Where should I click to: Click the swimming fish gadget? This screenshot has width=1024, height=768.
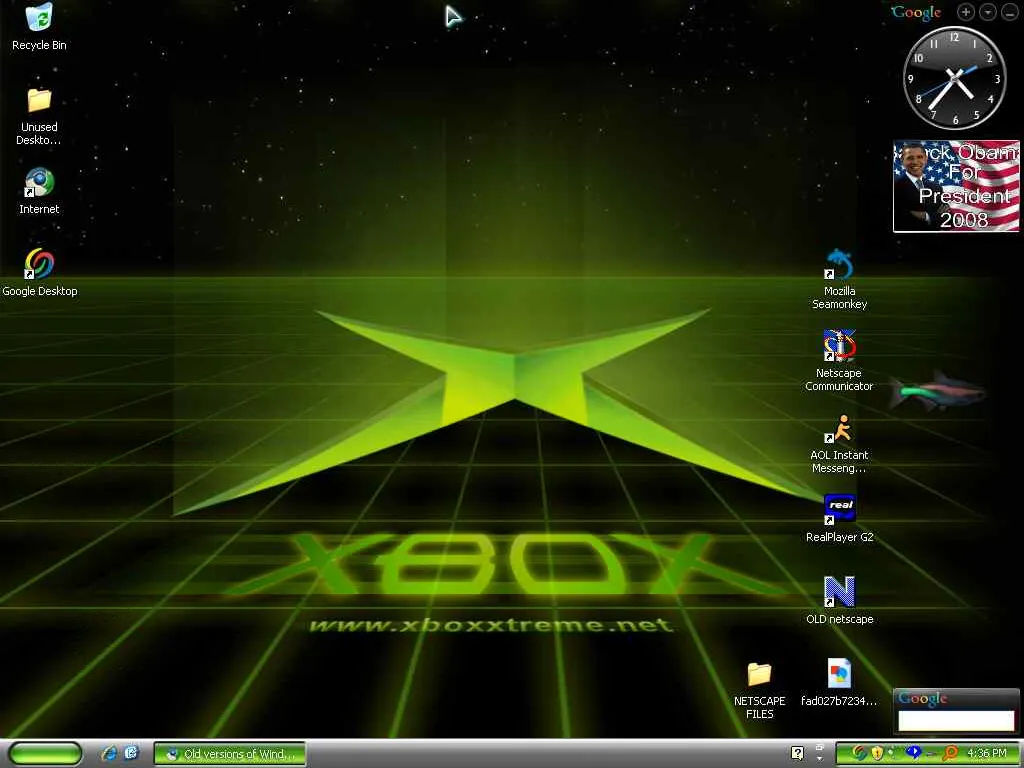(938, 391)
